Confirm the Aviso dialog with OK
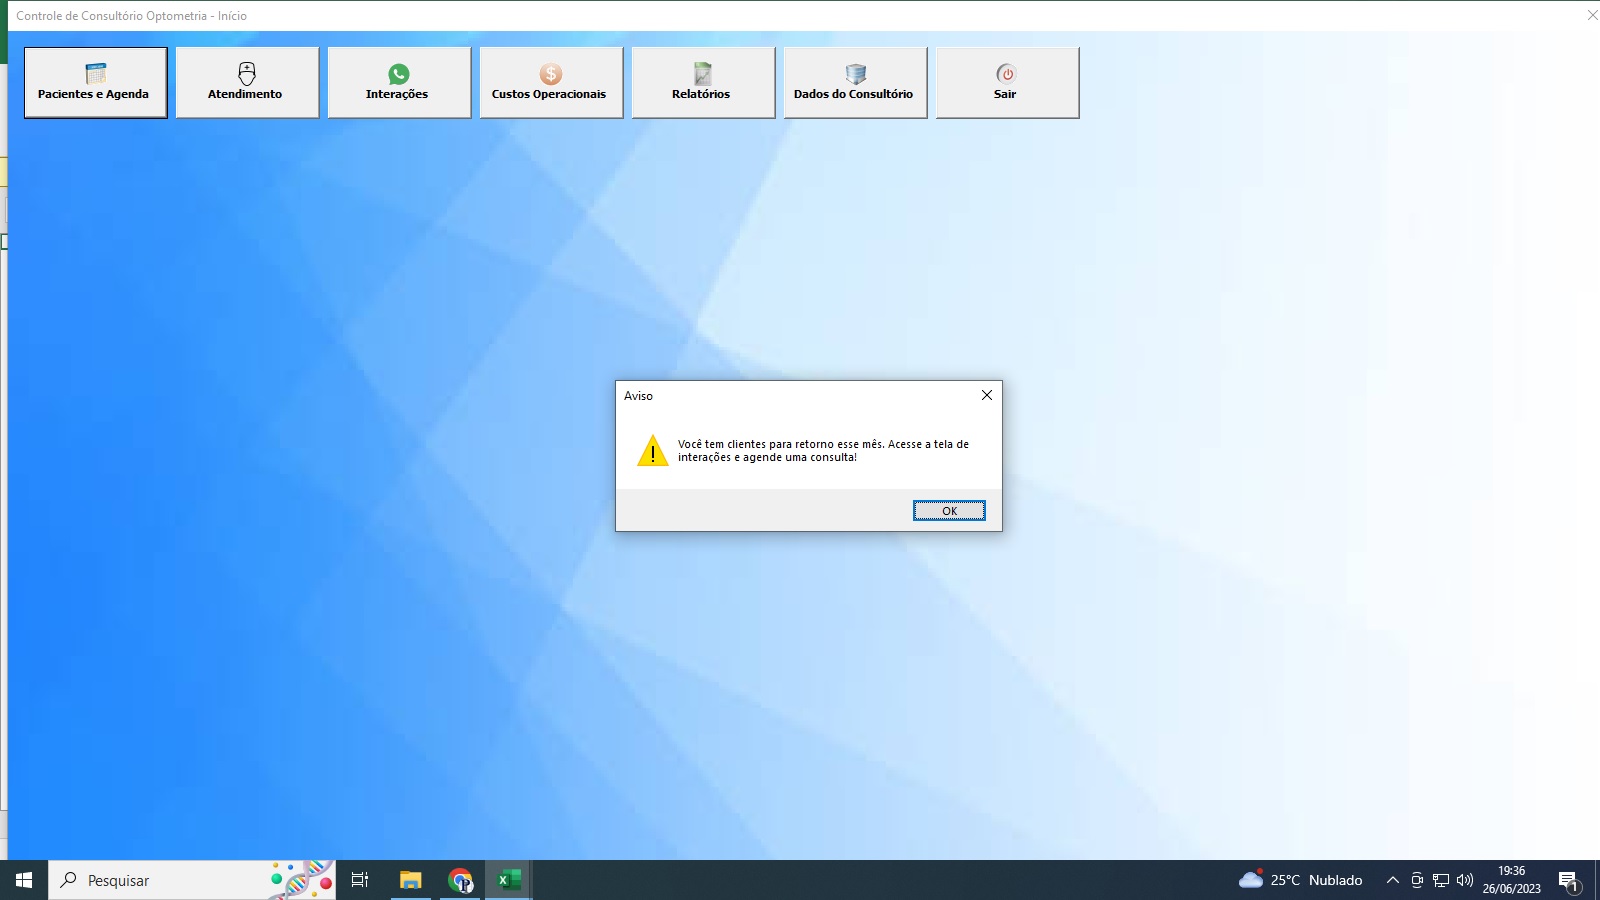The width and height of the screenshot is (1600, 900). point(949,511)
